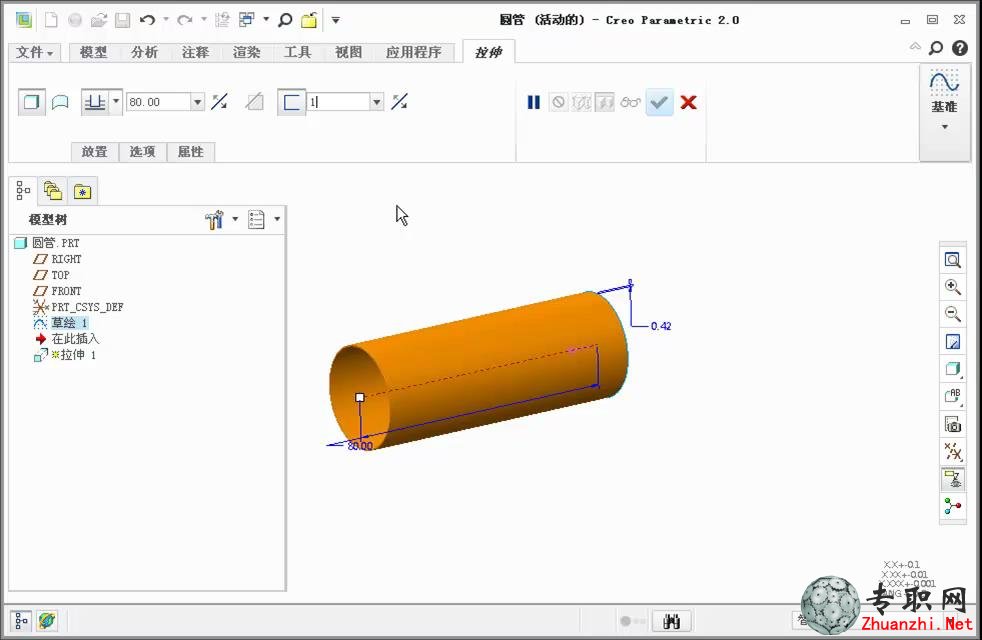
Task: Click the Regenerate model icon
Action: point(222,20)
